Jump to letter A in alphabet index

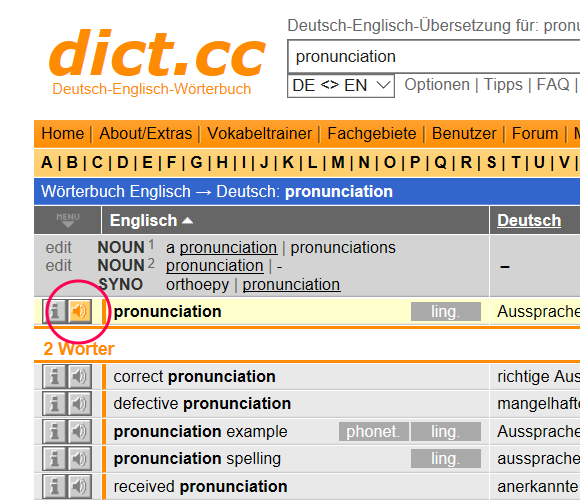[x=47, y=163]
